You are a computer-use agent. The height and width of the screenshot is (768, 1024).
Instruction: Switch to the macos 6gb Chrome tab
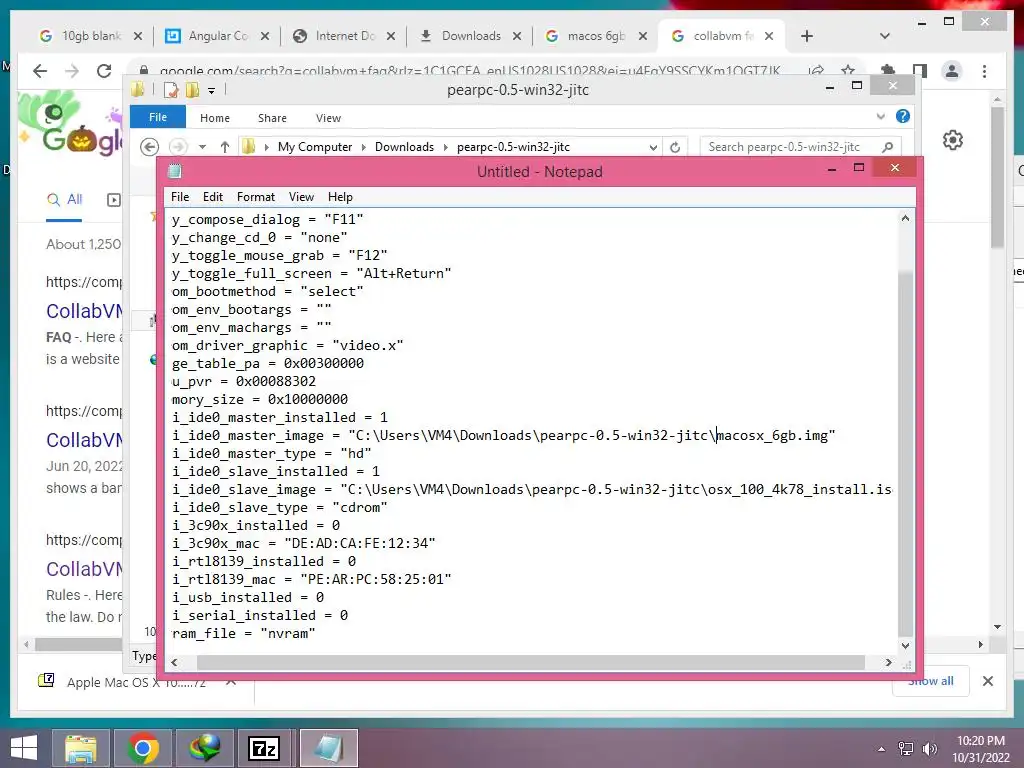596,36
